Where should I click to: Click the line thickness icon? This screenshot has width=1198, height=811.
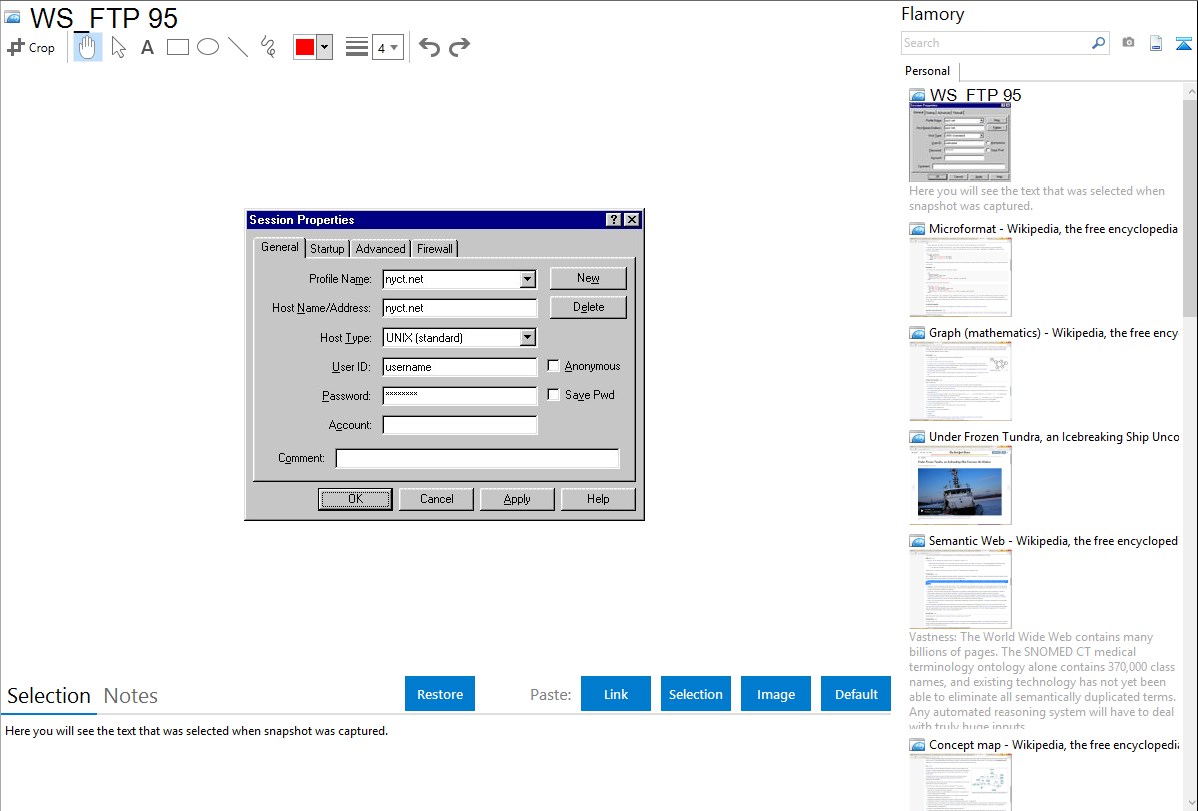pyautogui.click(x=356, y=47)
